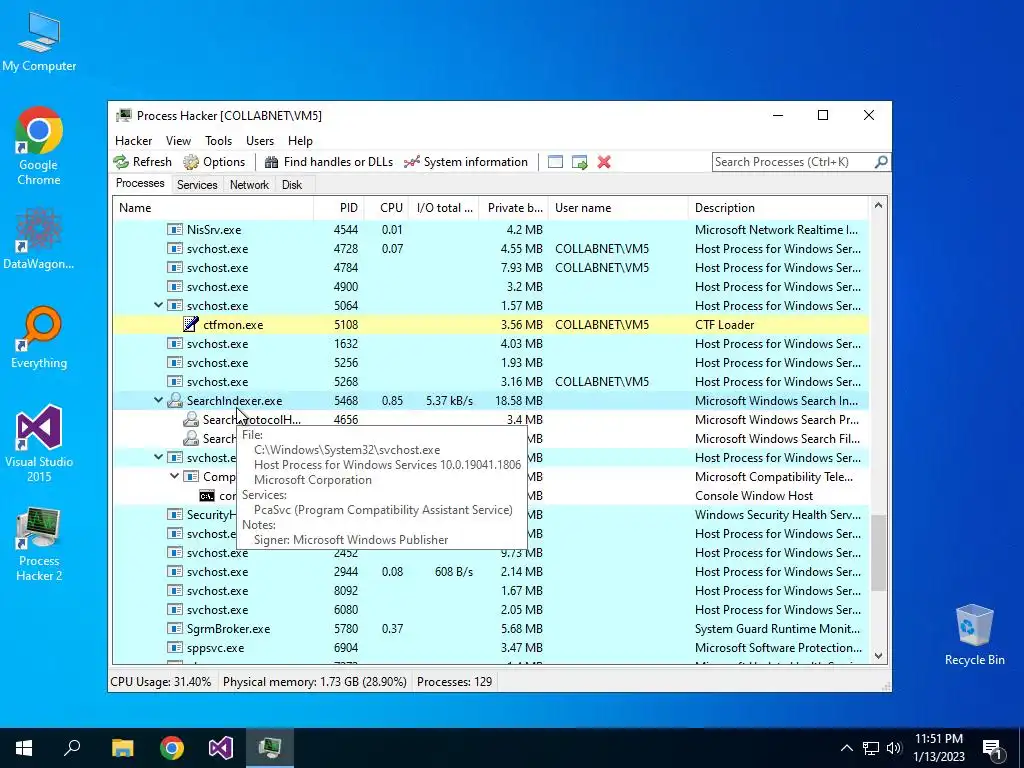Sort by Private bytes column header
Viewport: 1024px width, 768px height.
(514, 208)
